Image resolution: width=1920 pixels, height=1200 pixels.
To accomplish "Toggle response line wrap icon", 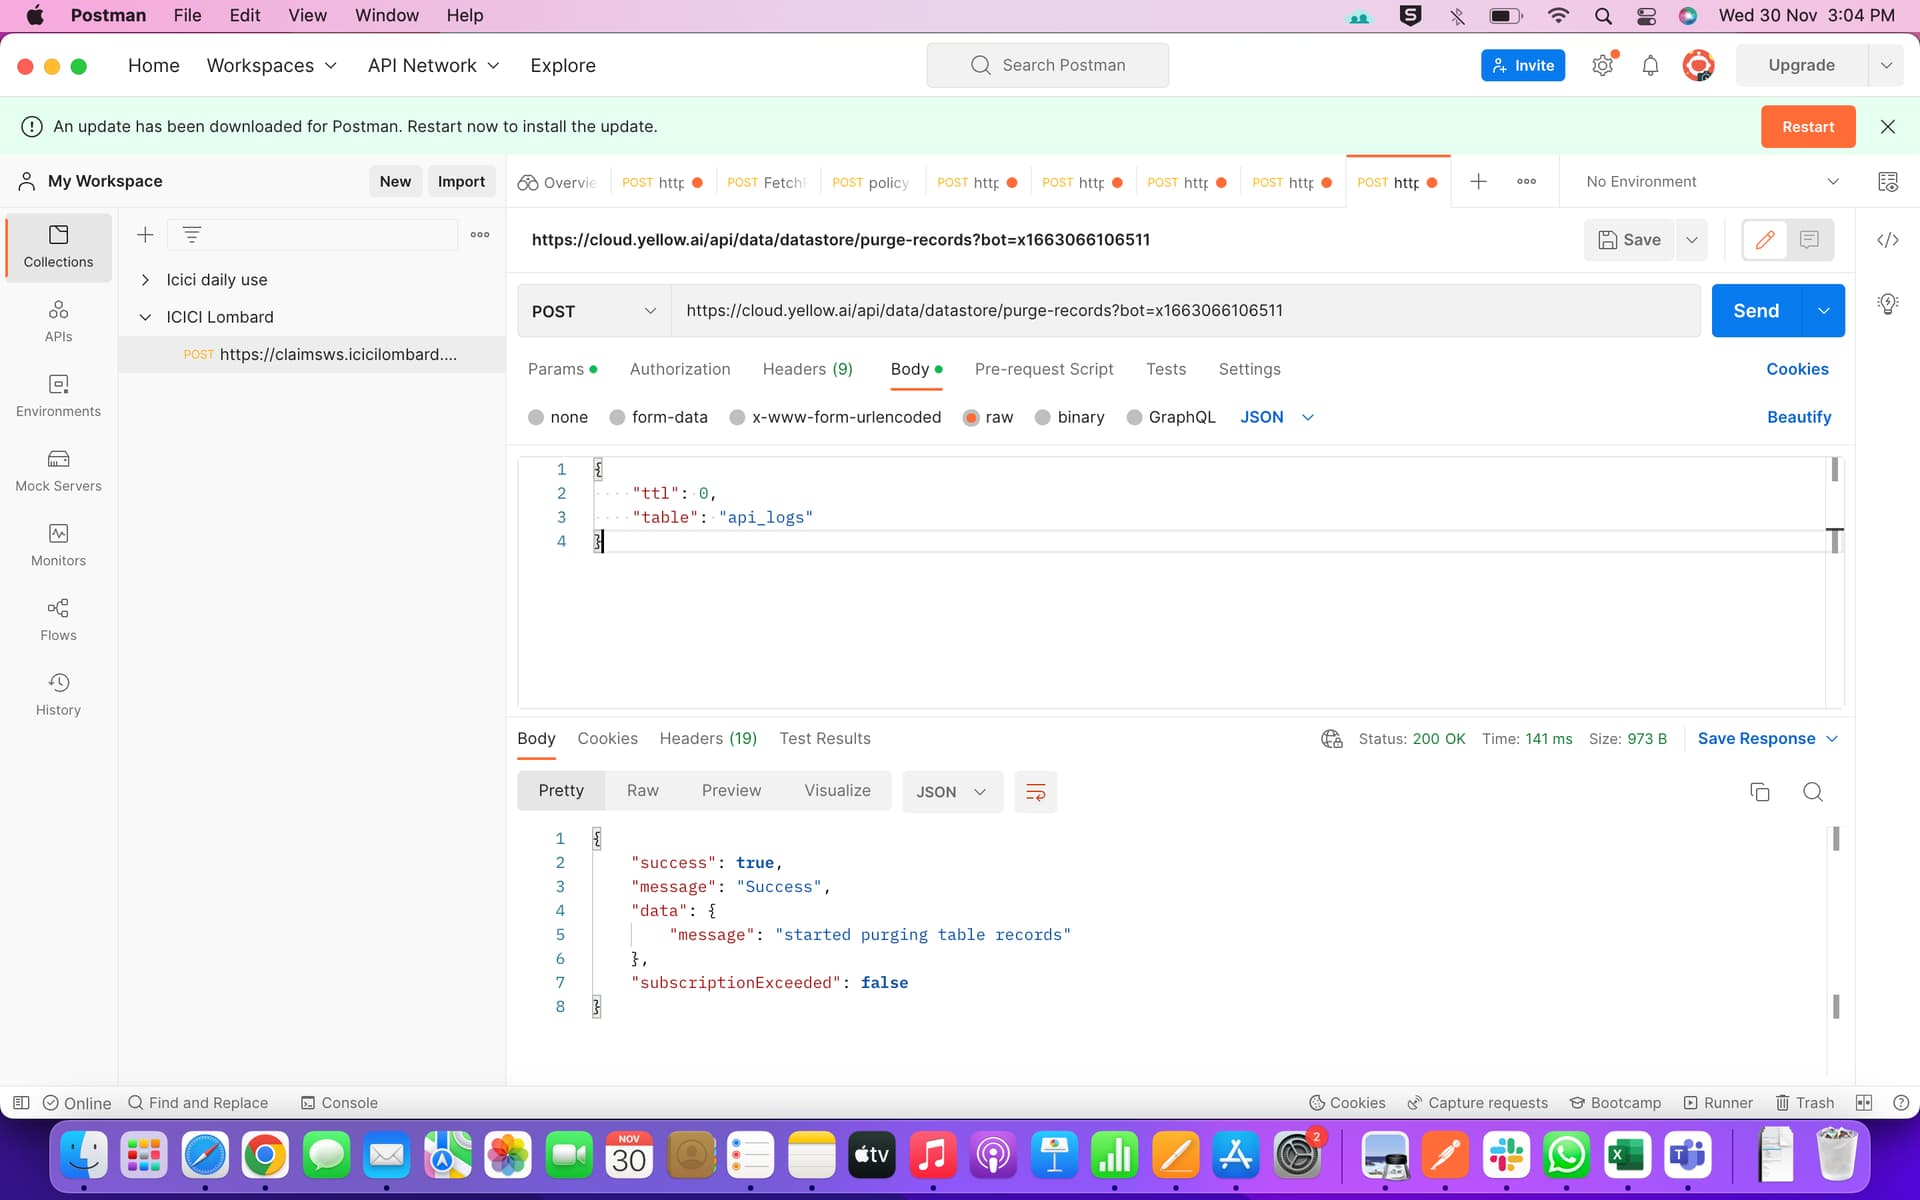I will point(1035,792).
